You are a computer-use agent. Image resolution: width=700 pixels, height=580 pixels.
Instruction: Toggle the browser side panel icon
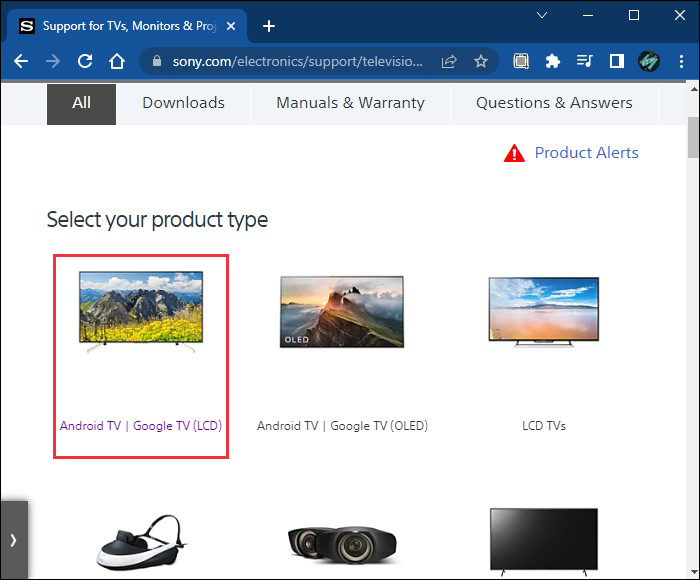617,61
